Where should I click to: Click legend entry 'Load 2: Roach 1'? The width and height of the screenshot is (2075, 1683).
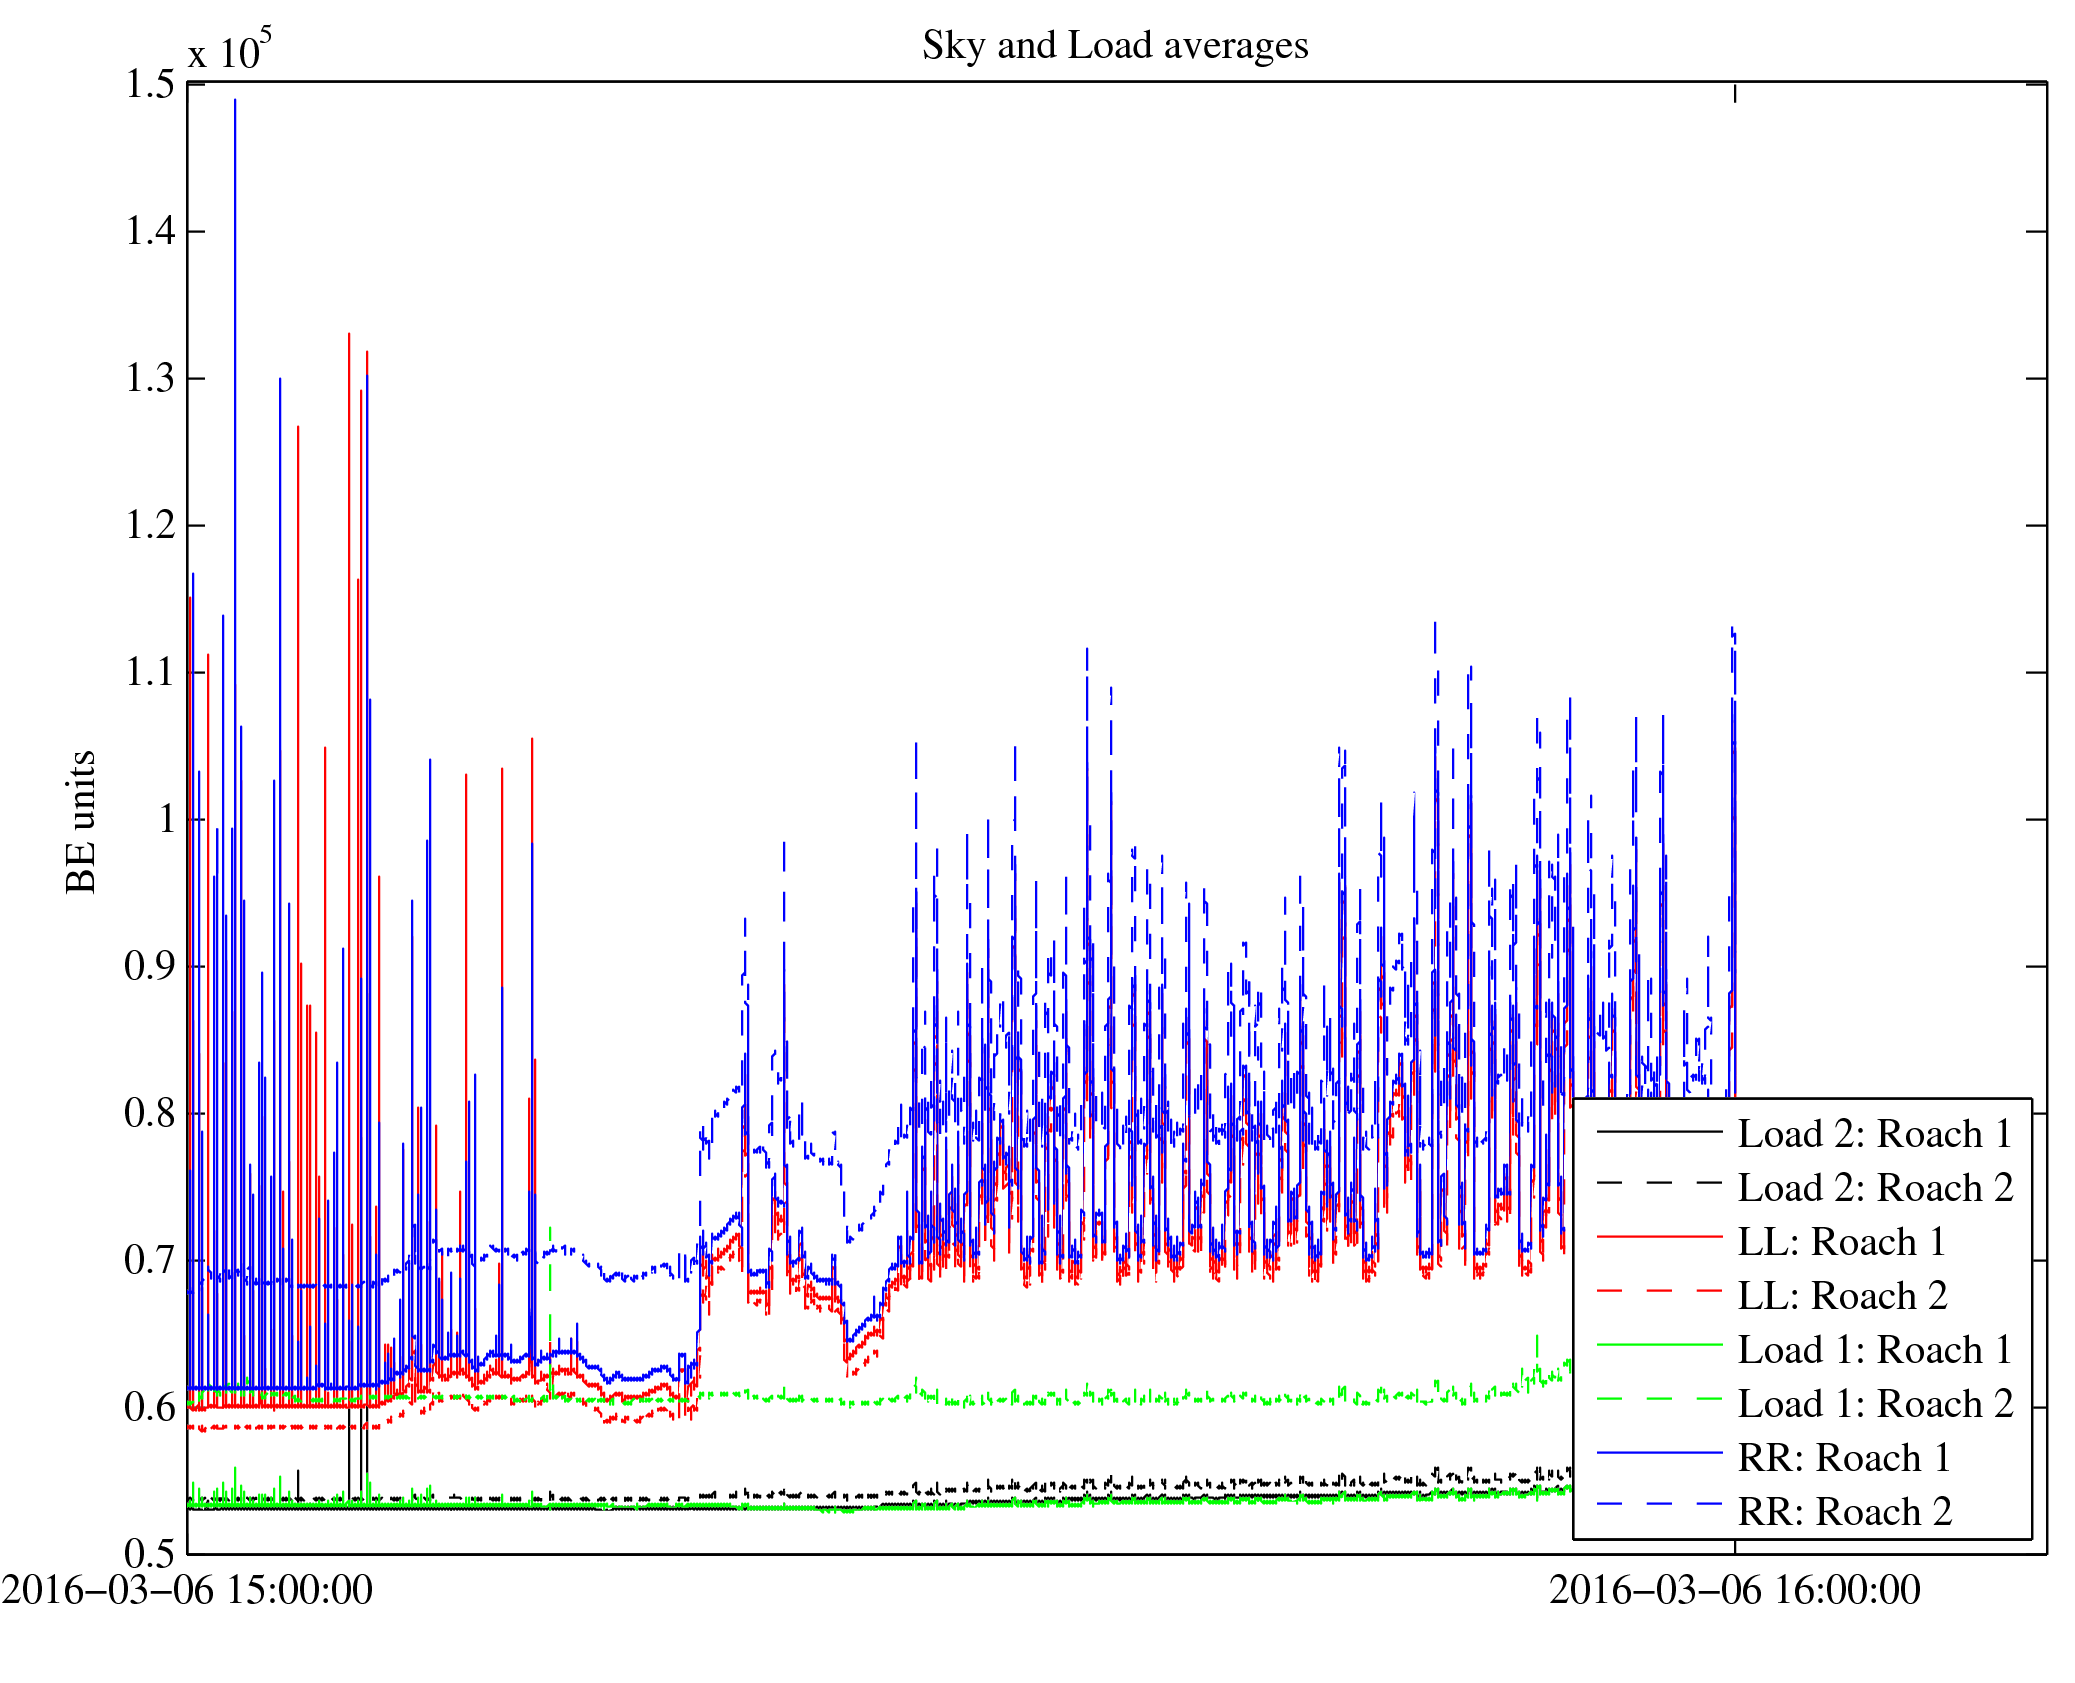(x=1874, y=1134)
